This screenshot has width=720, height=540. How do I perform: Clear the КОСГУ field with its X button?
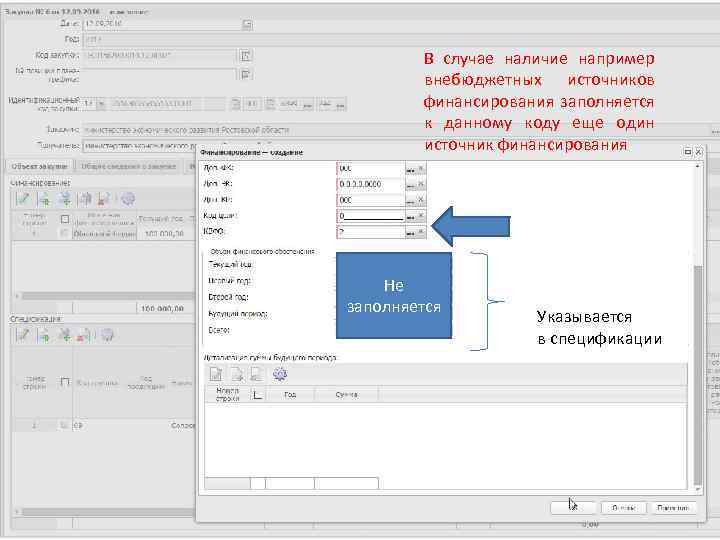[421, 232]
